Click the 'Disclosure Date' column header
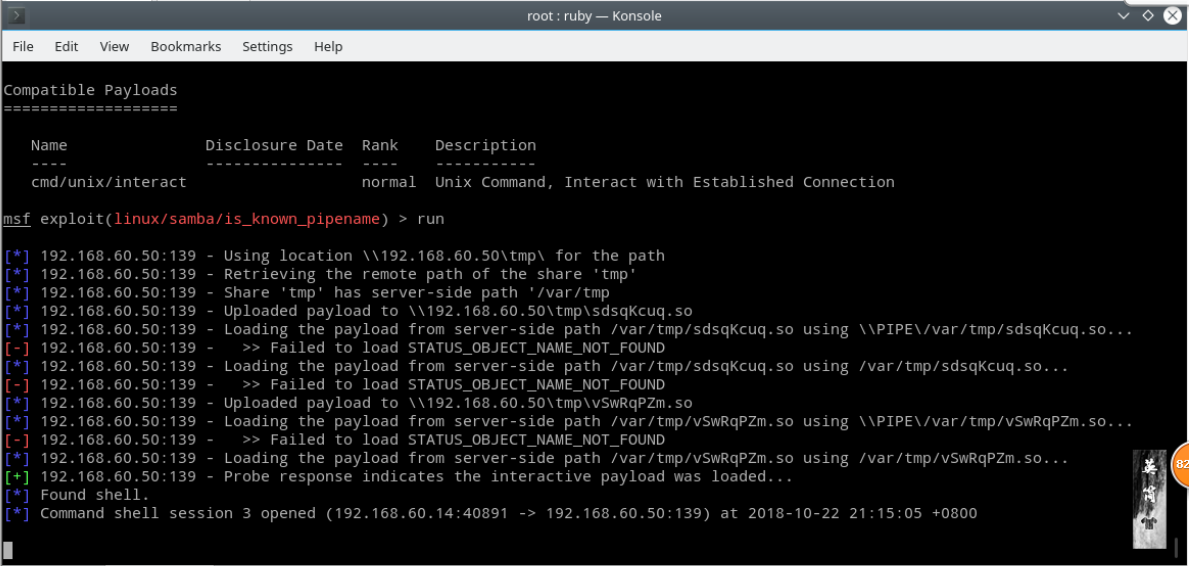The image size is (1189, 566). point(274,145)
